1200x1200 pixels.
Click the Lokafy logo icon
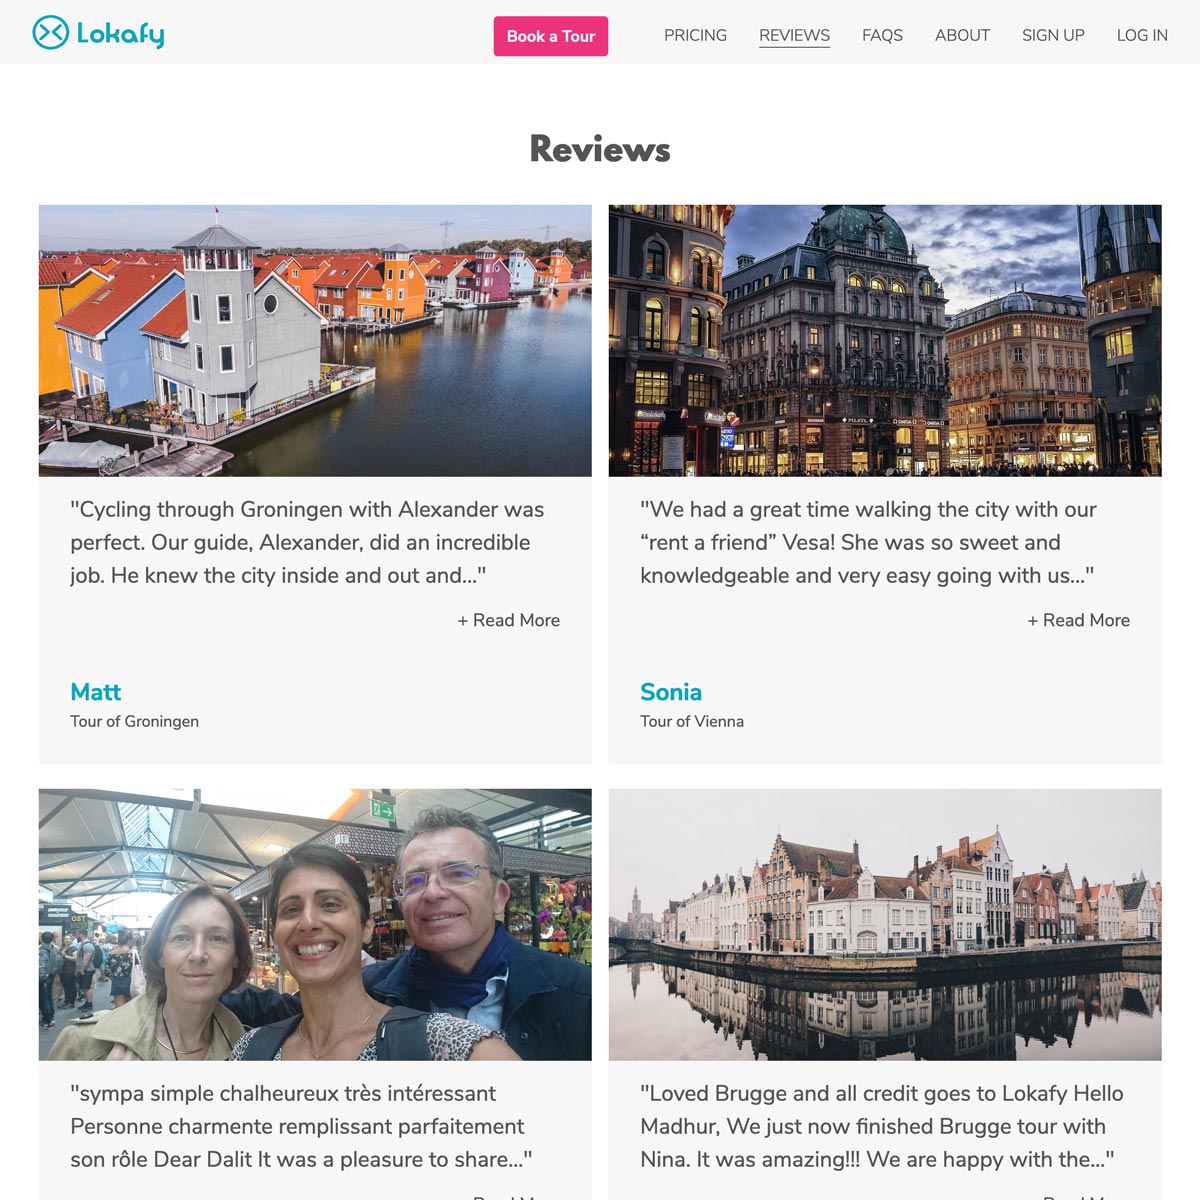point(50,33)
